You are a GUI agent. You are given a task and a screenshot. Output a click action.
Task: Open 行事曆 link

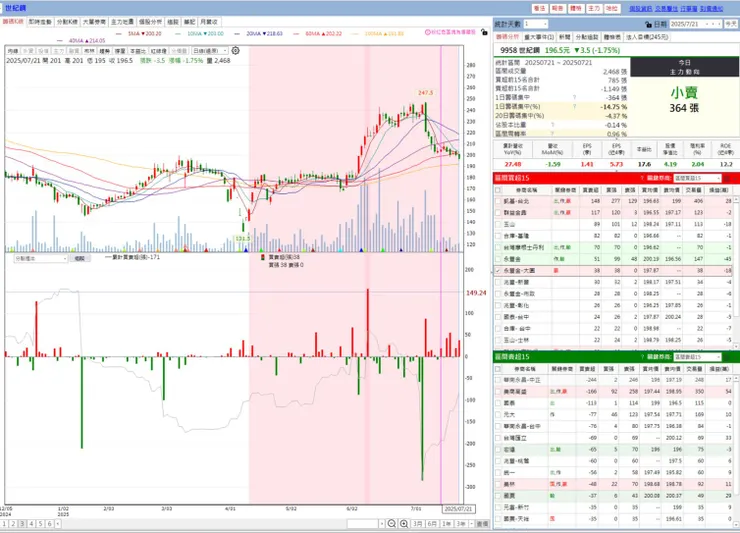[689, 8]
